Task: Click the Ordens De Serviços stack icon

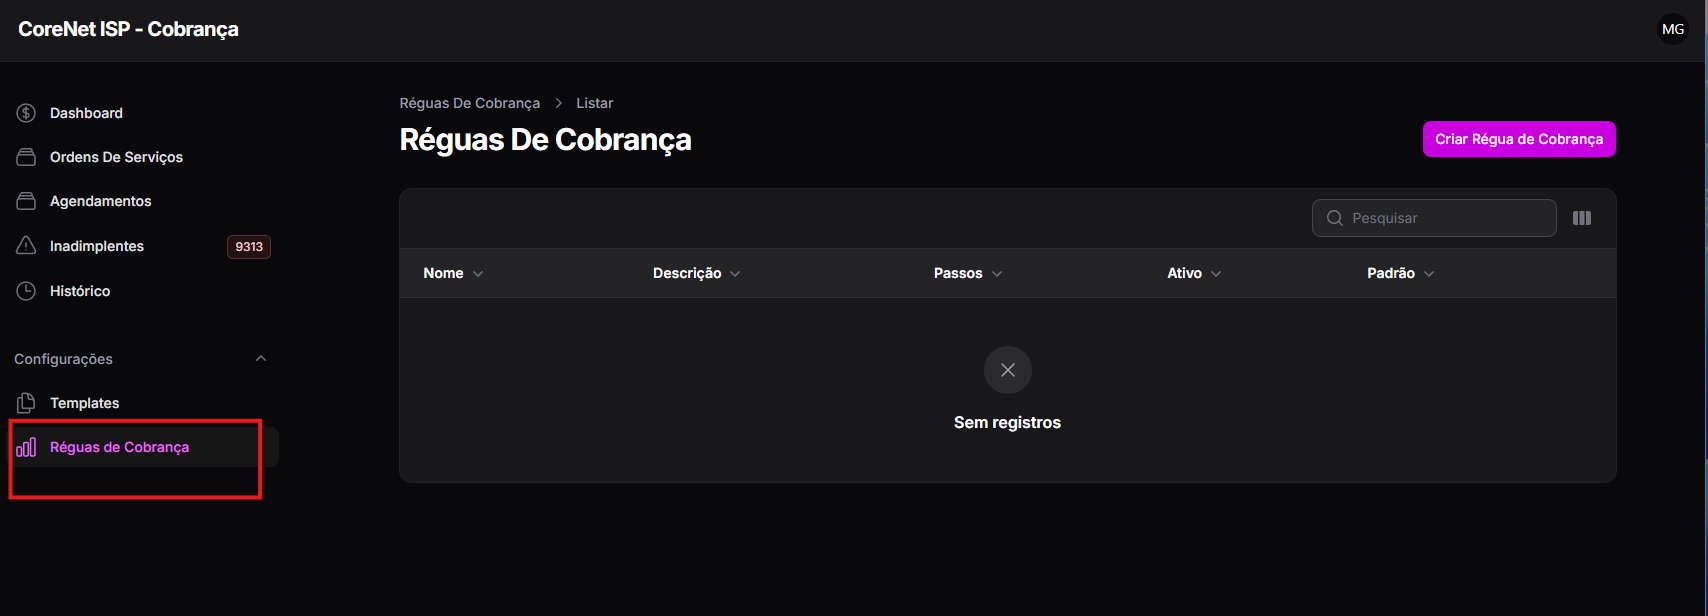Action: [26, 157]
